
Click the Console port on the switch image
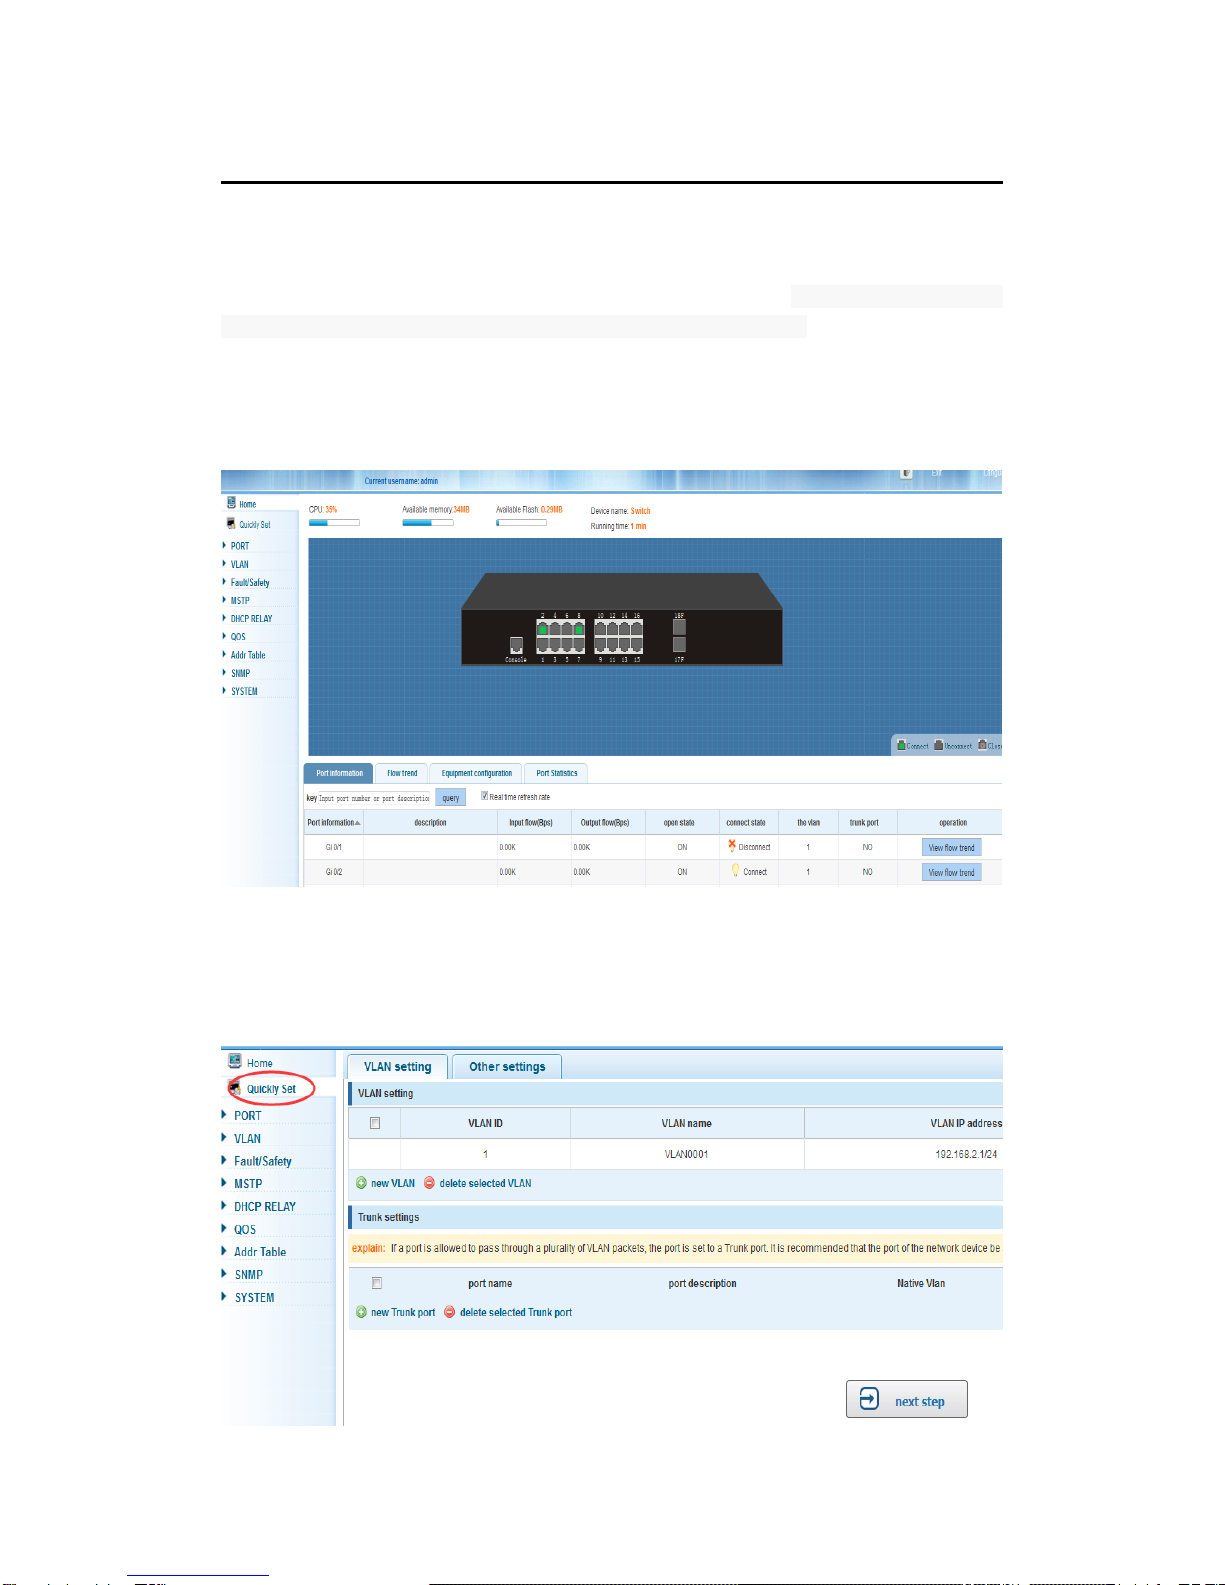point(516,646)
